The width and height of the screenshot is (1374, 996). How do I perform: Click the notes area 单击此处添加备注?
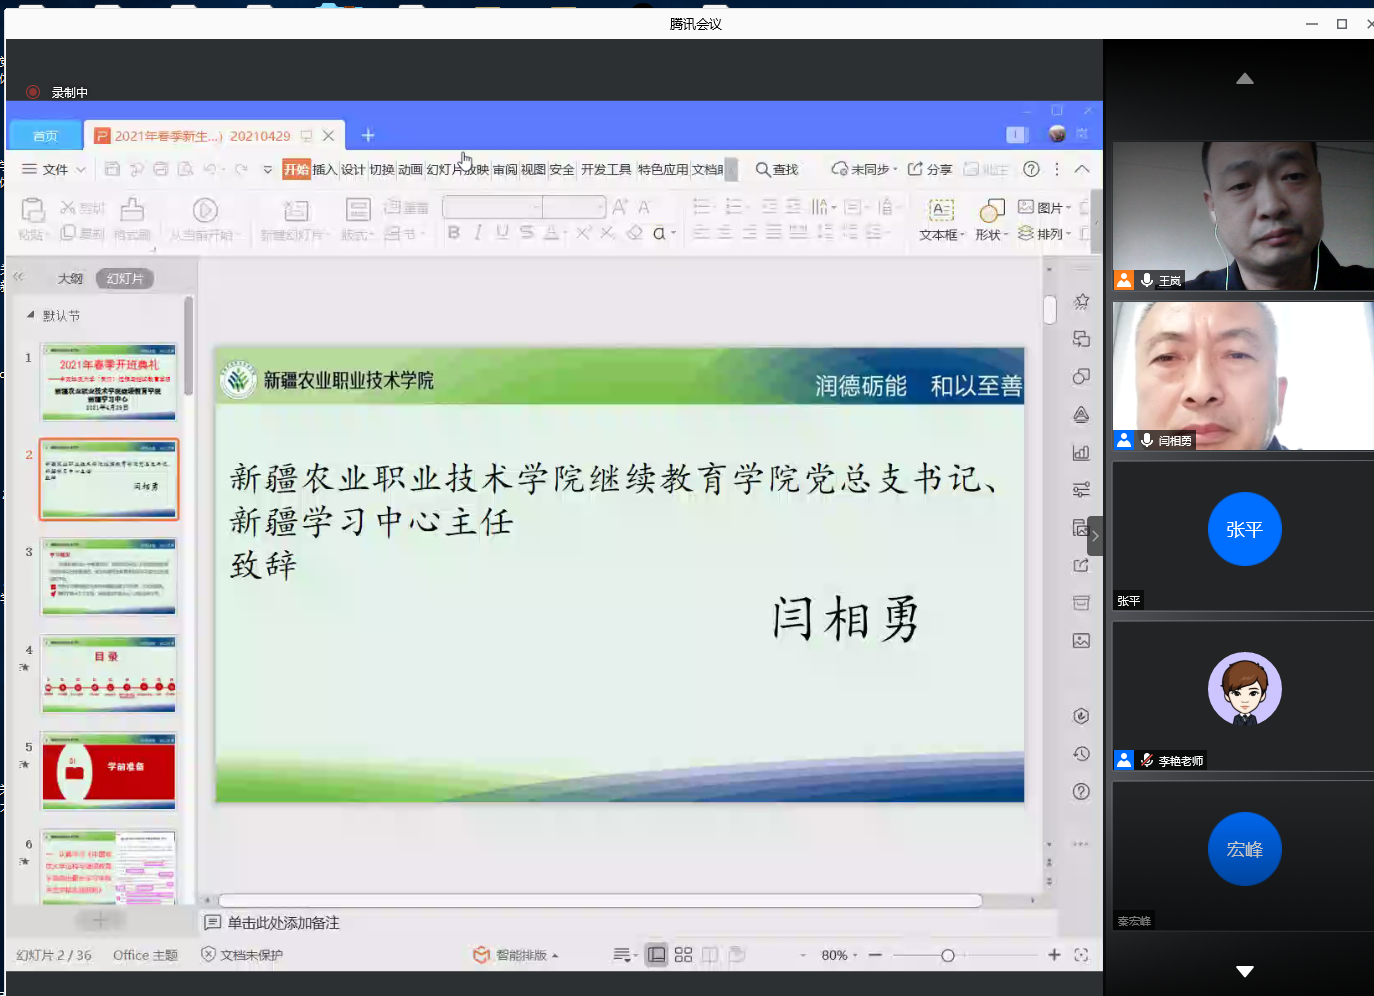click(x=283, y=923)
